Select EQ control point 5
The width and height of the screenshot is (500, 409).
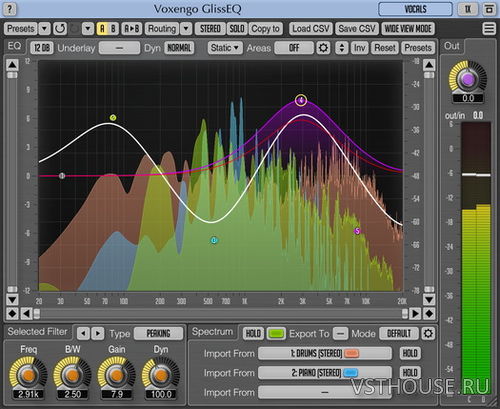[357, 231]
